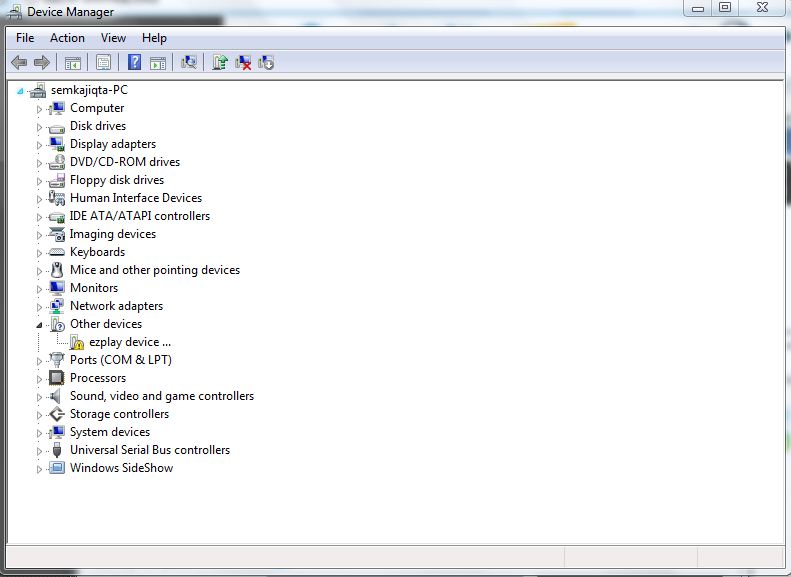791x577 pixels.
Task: Click the Uninstall device toolbar icon
Action: pyautogui.click(x=243, y=62)
